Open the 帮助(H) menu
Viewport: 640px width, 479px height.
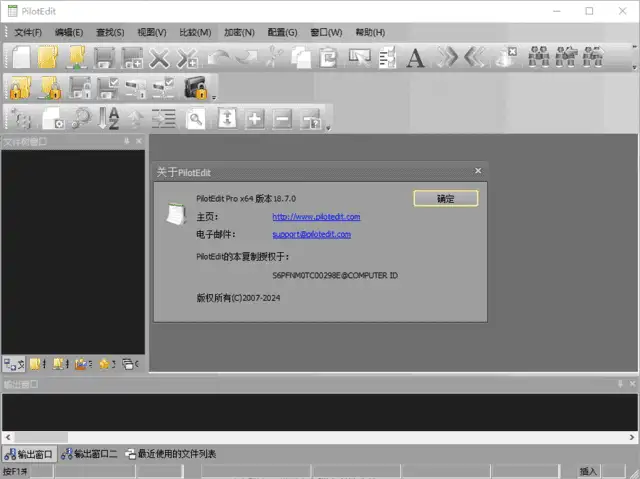[x=370, y=33]
